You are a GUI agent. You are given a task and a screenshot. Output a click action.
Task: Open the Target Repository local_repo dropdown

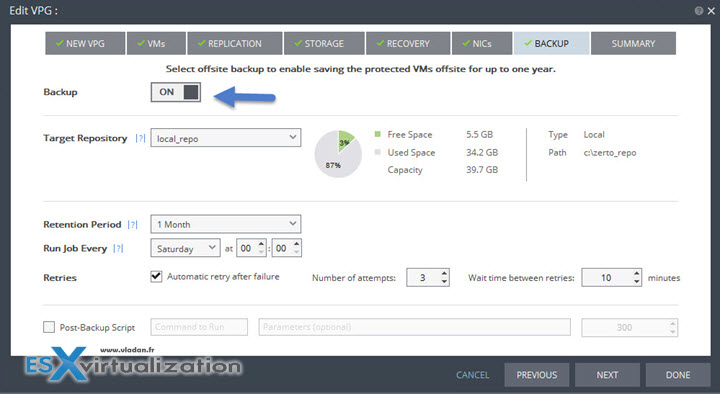[226, 138]
